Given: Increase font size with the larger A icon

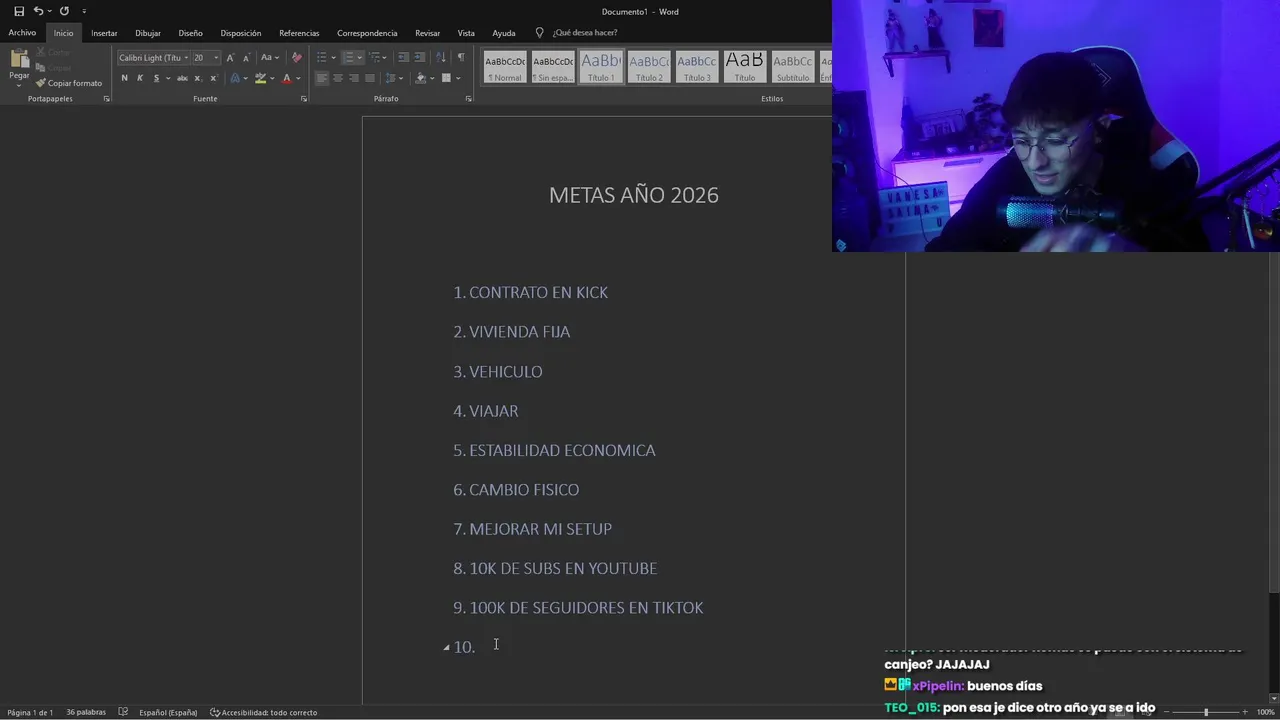Looking at the screenshot, I should point(230,58).
